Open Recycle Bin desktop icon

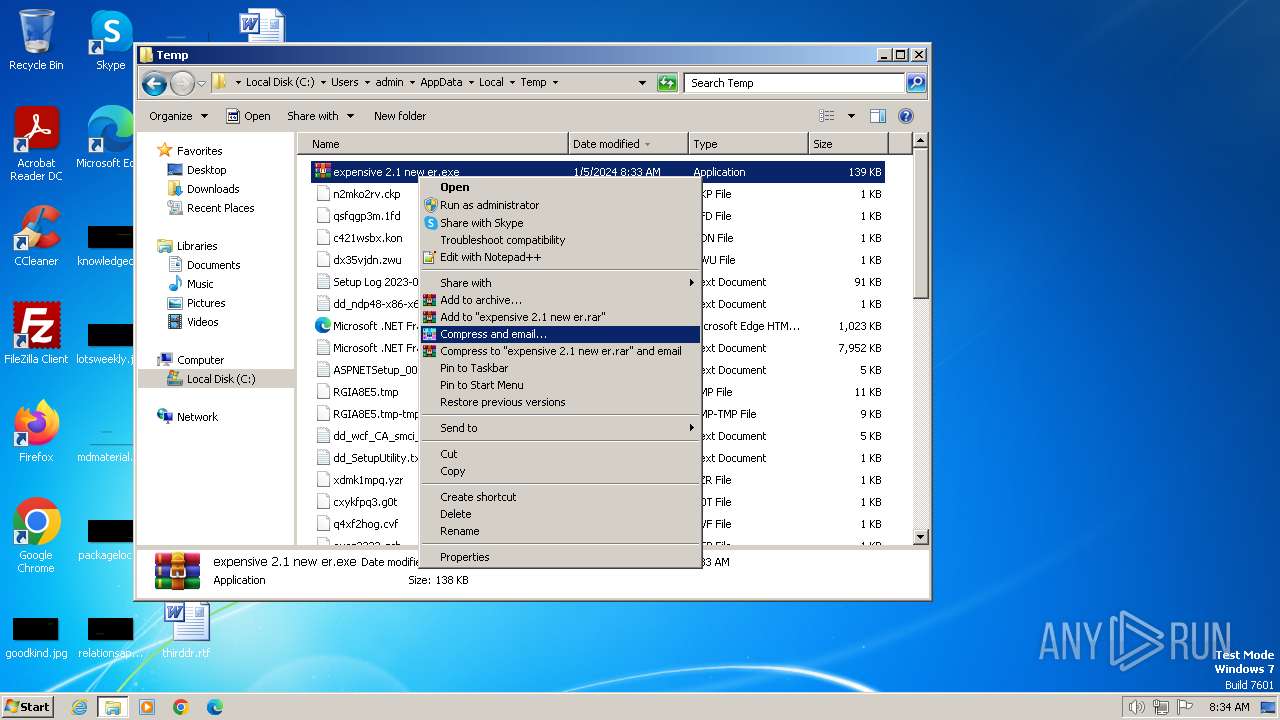36,40
